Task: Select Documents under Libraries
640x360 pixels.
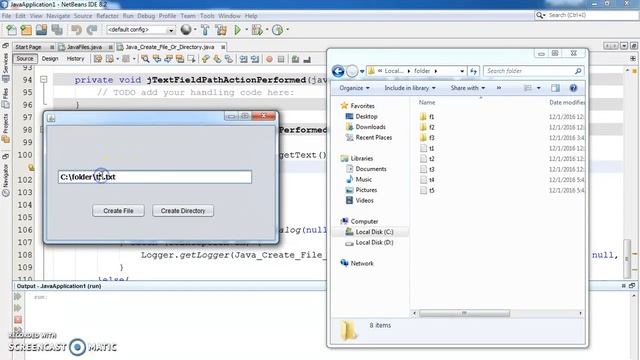Action: pyautogui.click(x=366, y=169)
